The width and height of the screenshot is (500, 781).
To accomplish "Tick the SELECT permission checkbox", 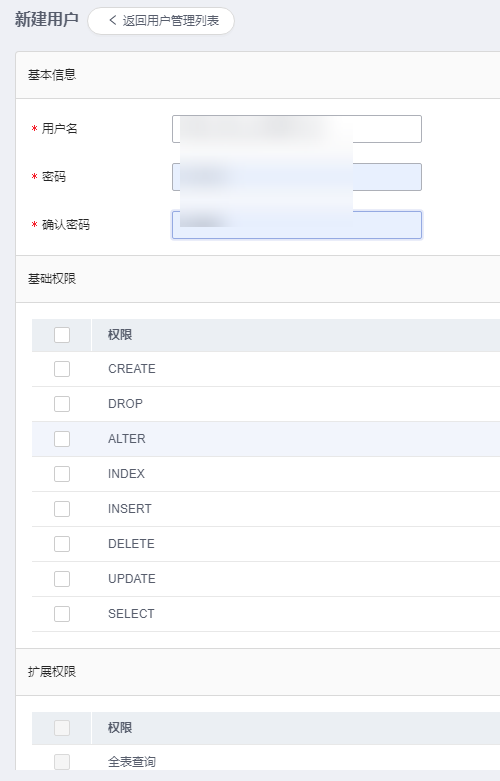I will click(62, 614).
